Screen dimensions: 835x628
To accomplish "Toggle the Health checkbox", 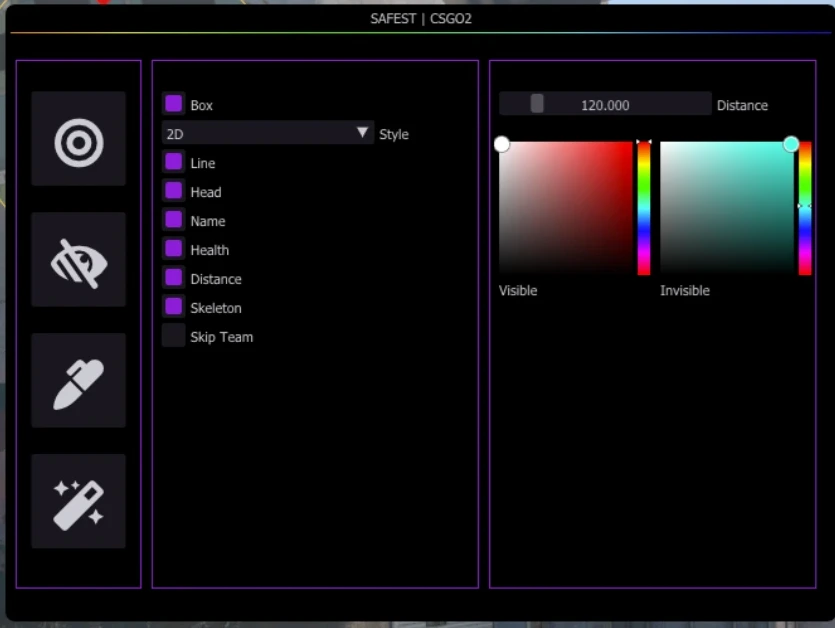I will [174, 249].
